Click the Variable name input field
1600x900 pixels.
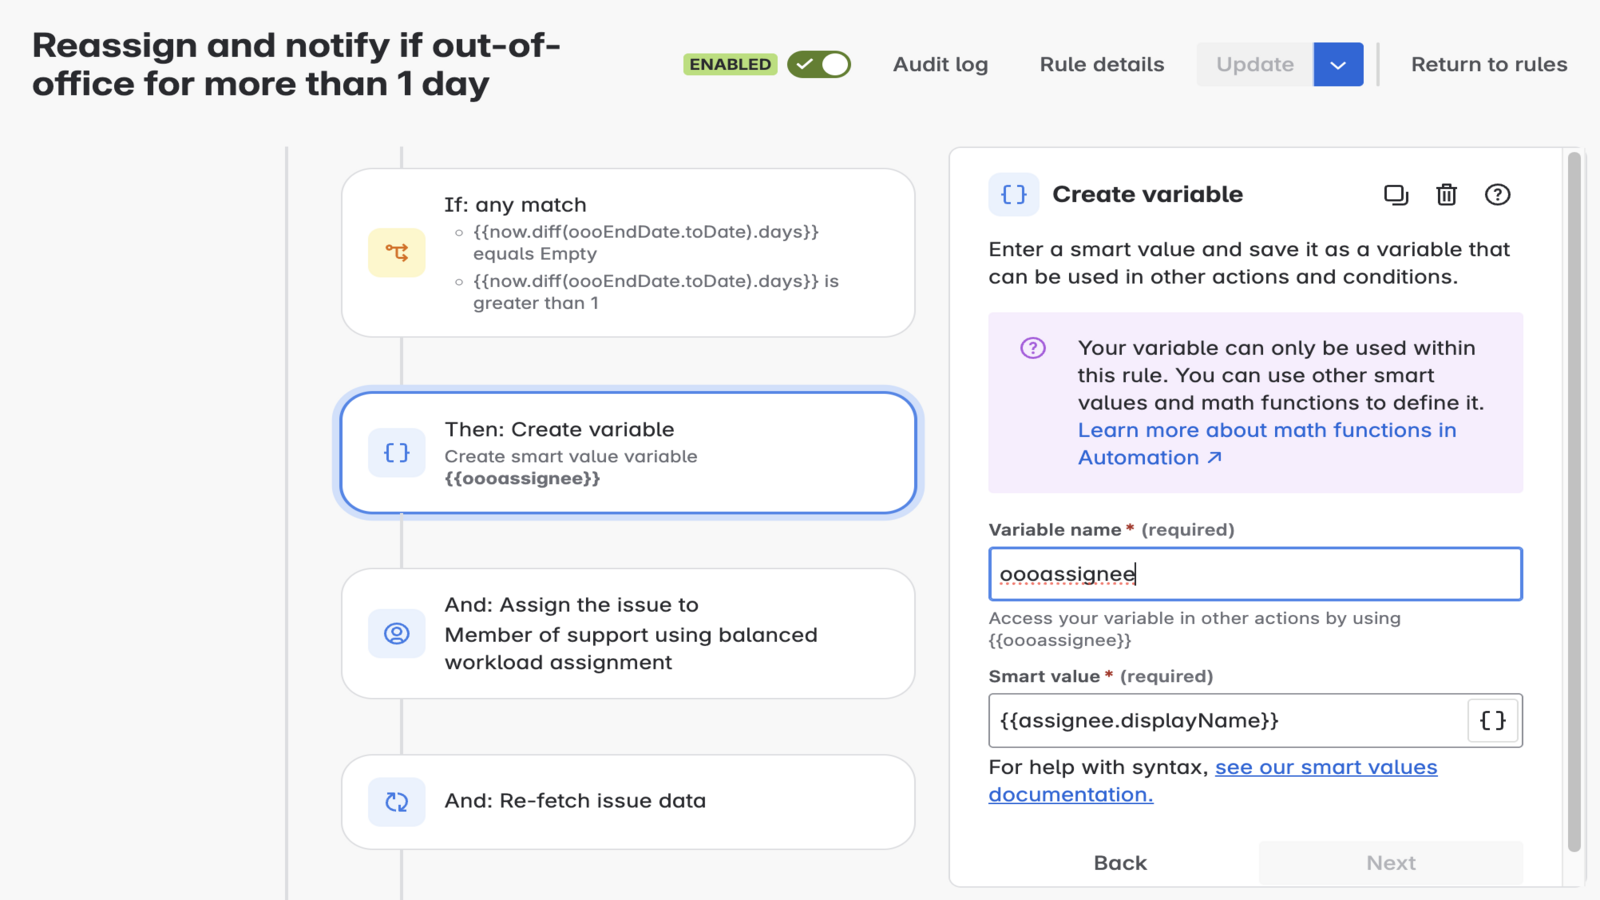[x=1254, y=574]
